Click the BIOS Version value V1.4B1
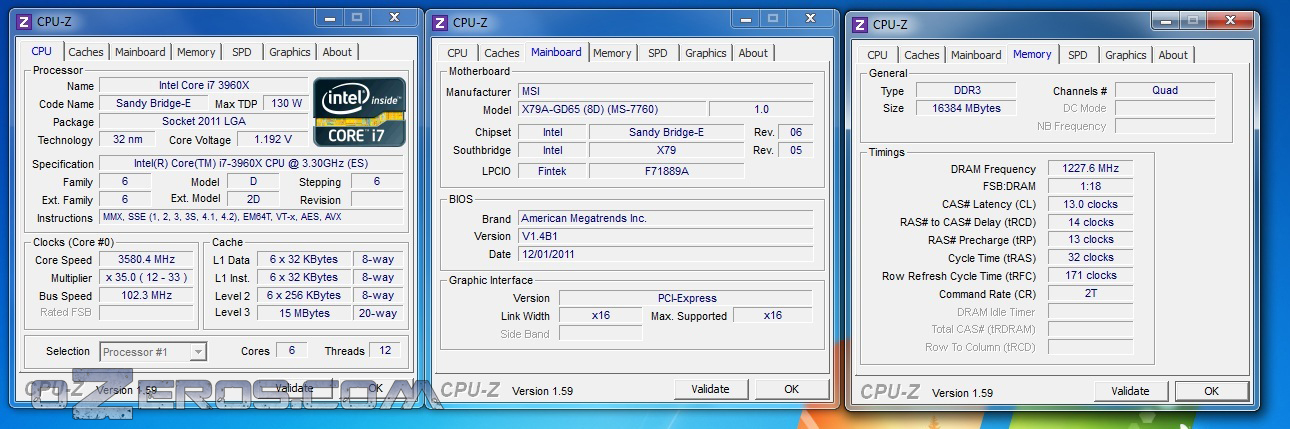1290x429 pixels. pos(665,236)
